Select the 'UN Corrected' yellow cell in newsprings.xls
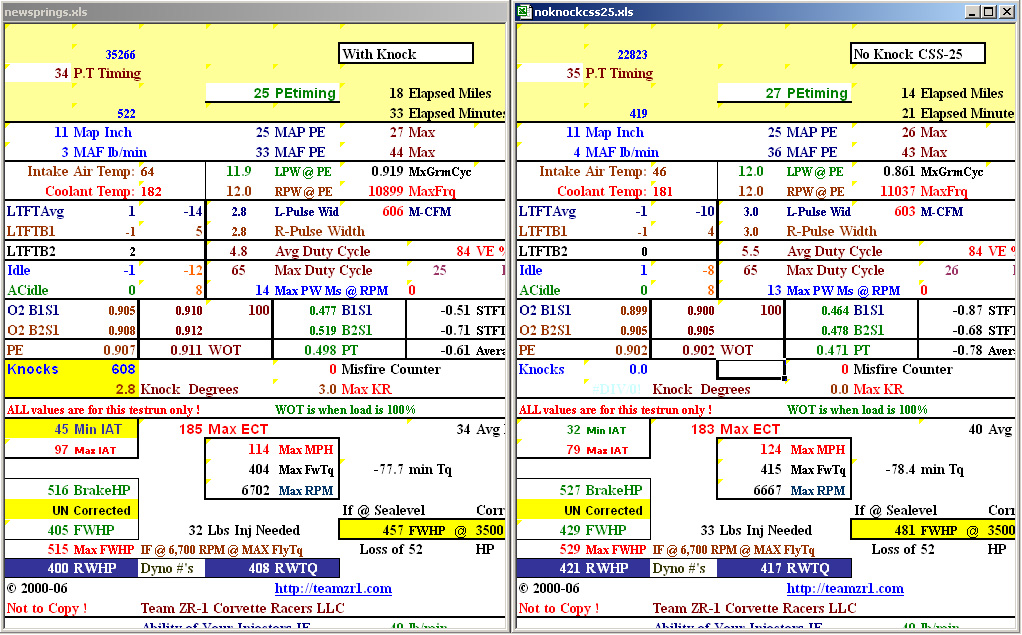Screen dimensions: 1022x635 (x=71, y=510)
